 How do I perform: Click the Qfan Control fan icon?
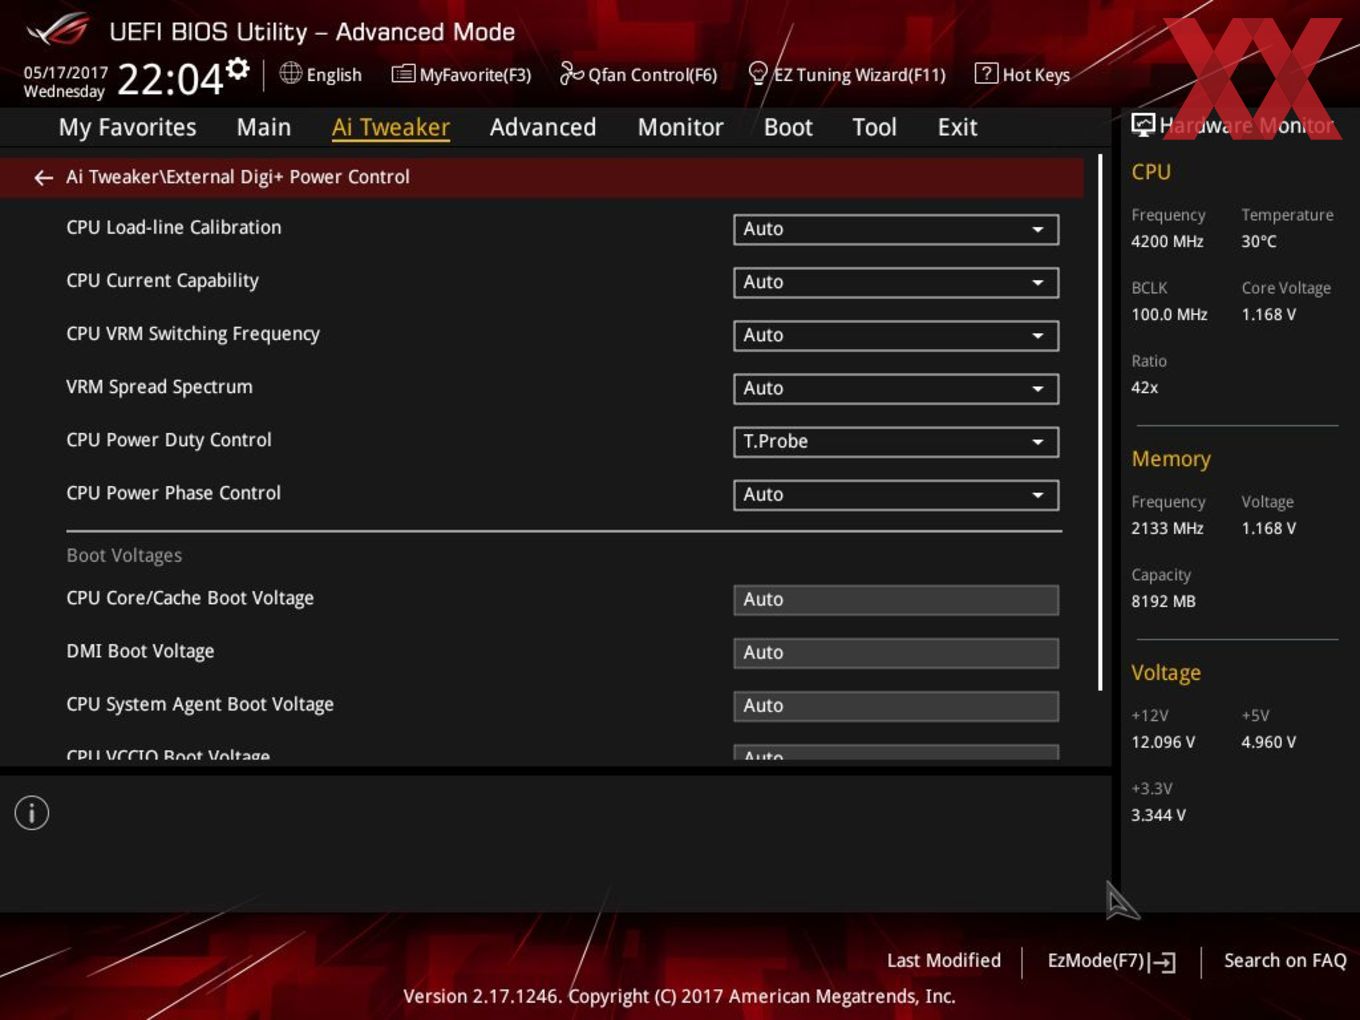tap(571, 73)
